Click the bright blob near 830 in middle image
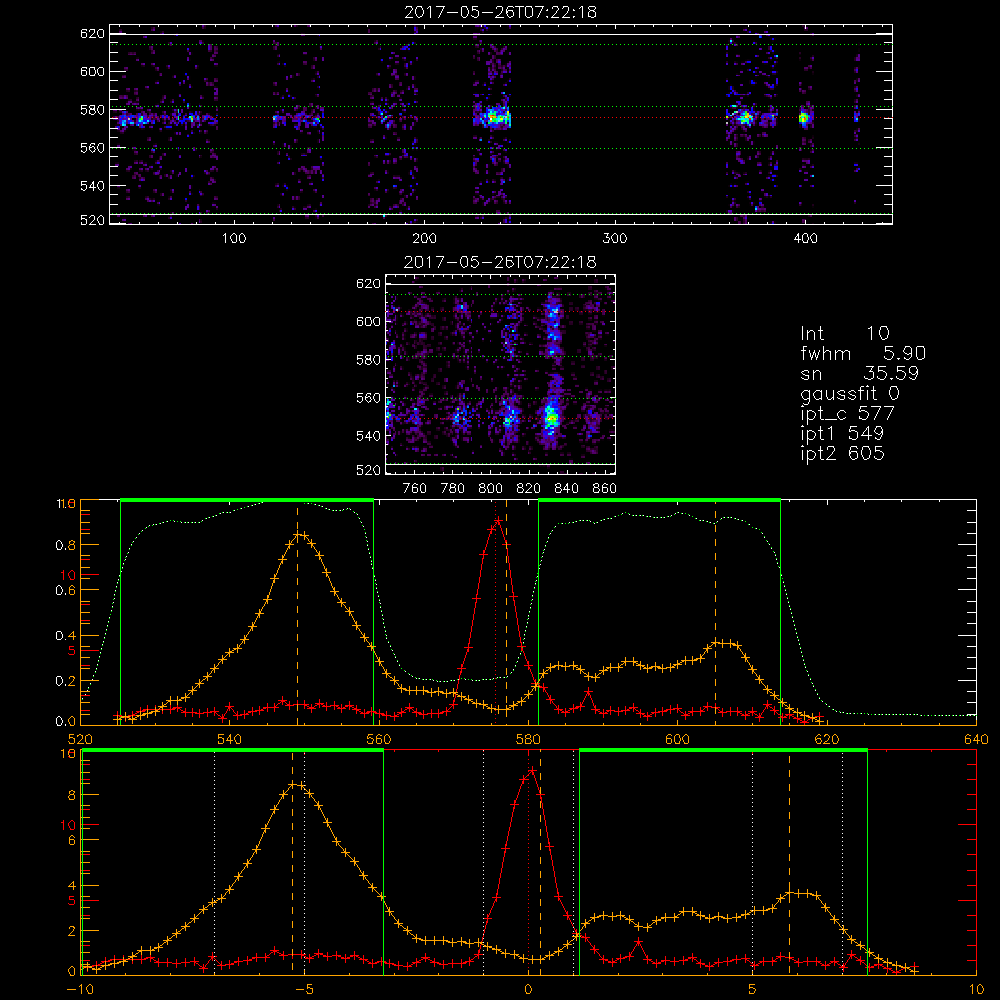This screenshot has width=1000, height=1000. pos(552,419)
